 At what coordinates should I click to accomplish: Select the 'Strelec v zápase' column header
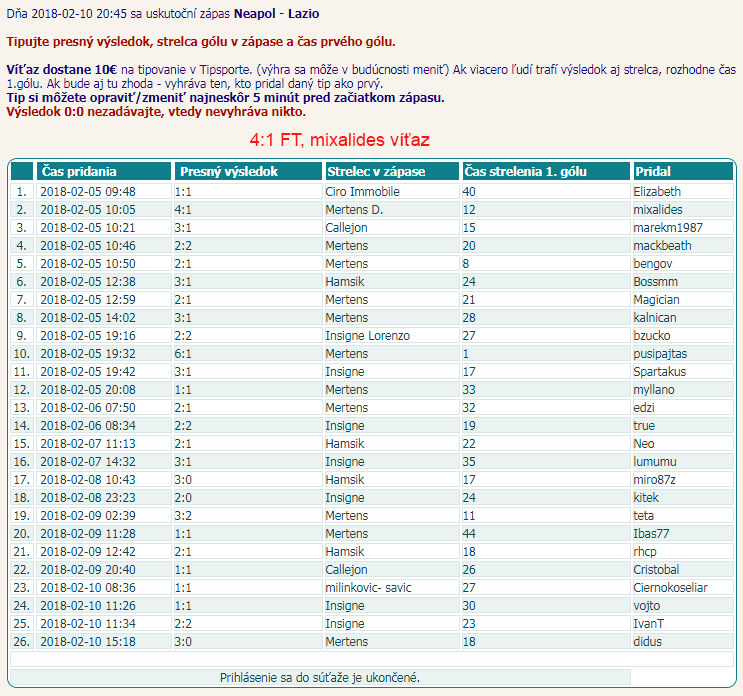pyautogui.click(x=376, y=171)
